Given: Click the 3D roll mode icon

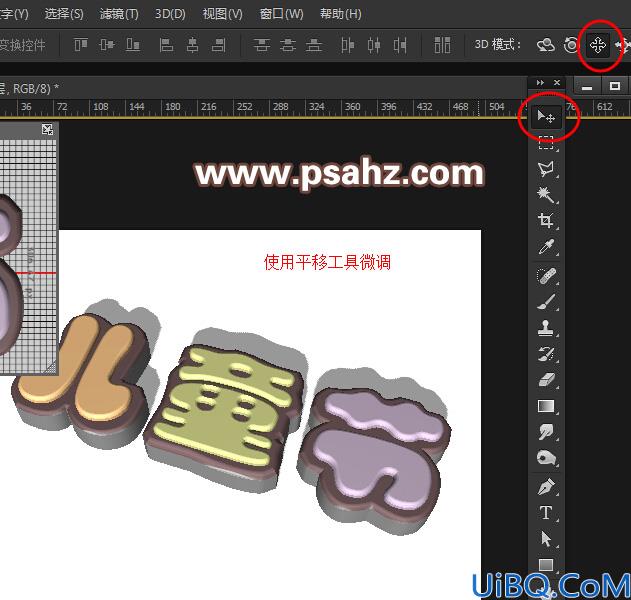Looking at the screenshot, I should click(571, 45).
